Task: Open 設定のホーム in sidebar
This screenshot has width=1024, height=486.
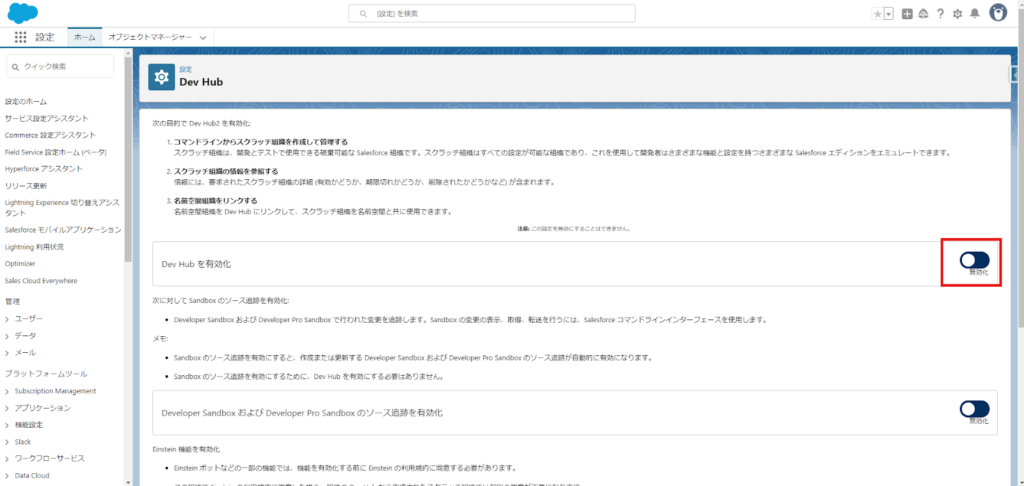Action: point(25,102)
